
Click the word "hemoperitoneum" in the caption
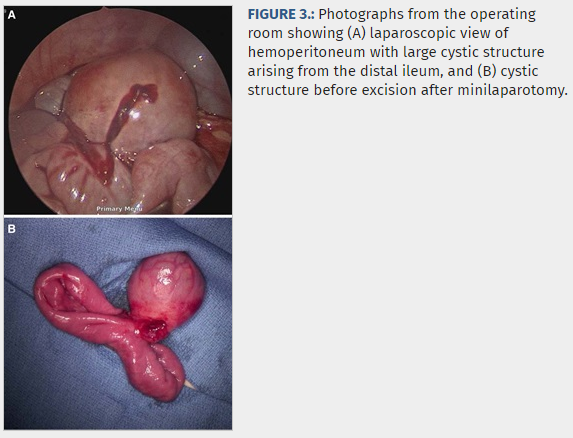(x=306, y=52)
